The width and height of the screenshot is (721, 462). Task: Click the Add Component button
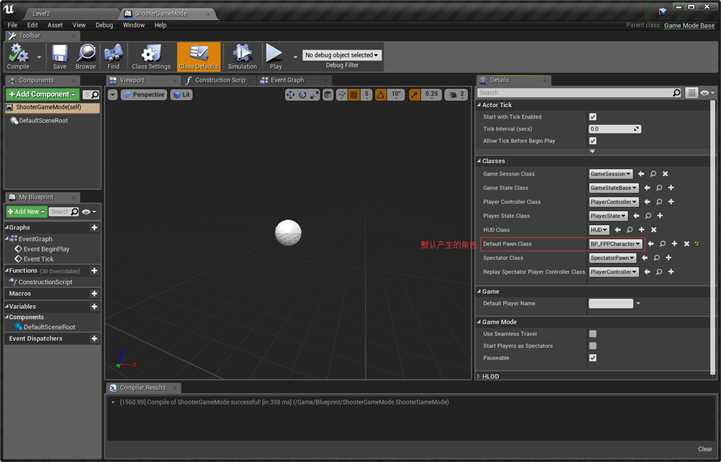(x=43, y=95)
